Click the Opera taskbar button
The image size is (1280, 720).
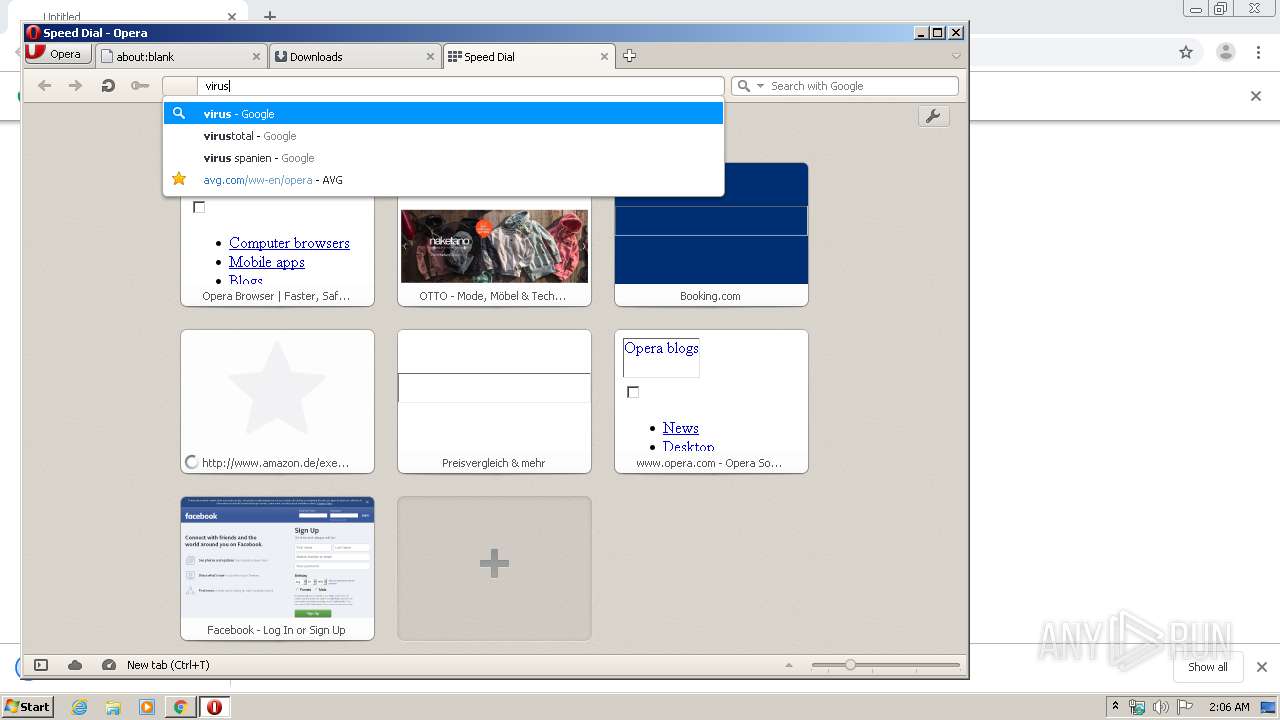click(x=214, y=707)
